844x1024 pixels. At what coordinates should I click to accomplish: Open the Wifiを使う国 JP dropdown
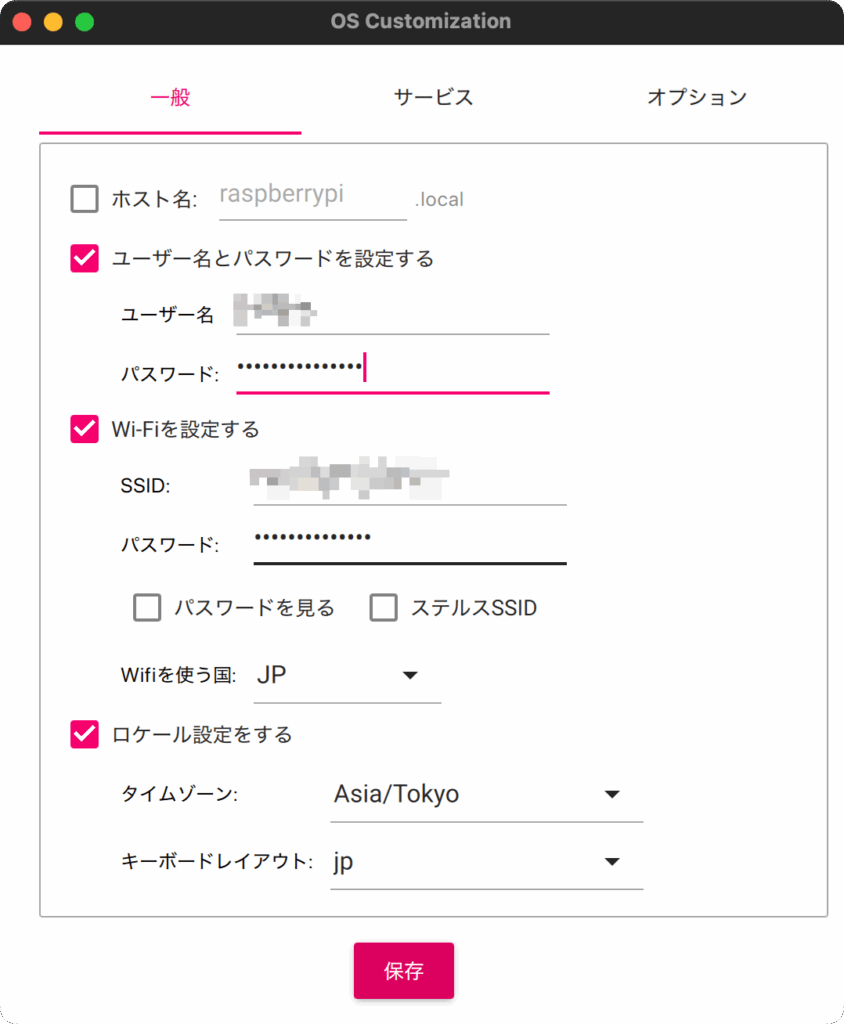click(347, 675)
